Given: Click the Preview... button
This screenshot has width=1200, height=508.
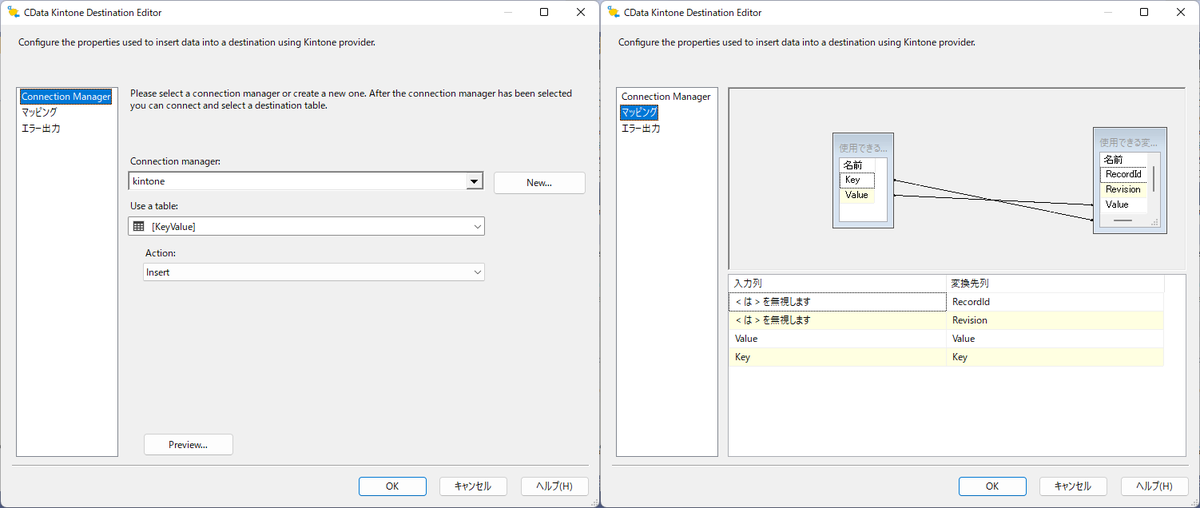Looking at the screenshot, I should (188, 444).
